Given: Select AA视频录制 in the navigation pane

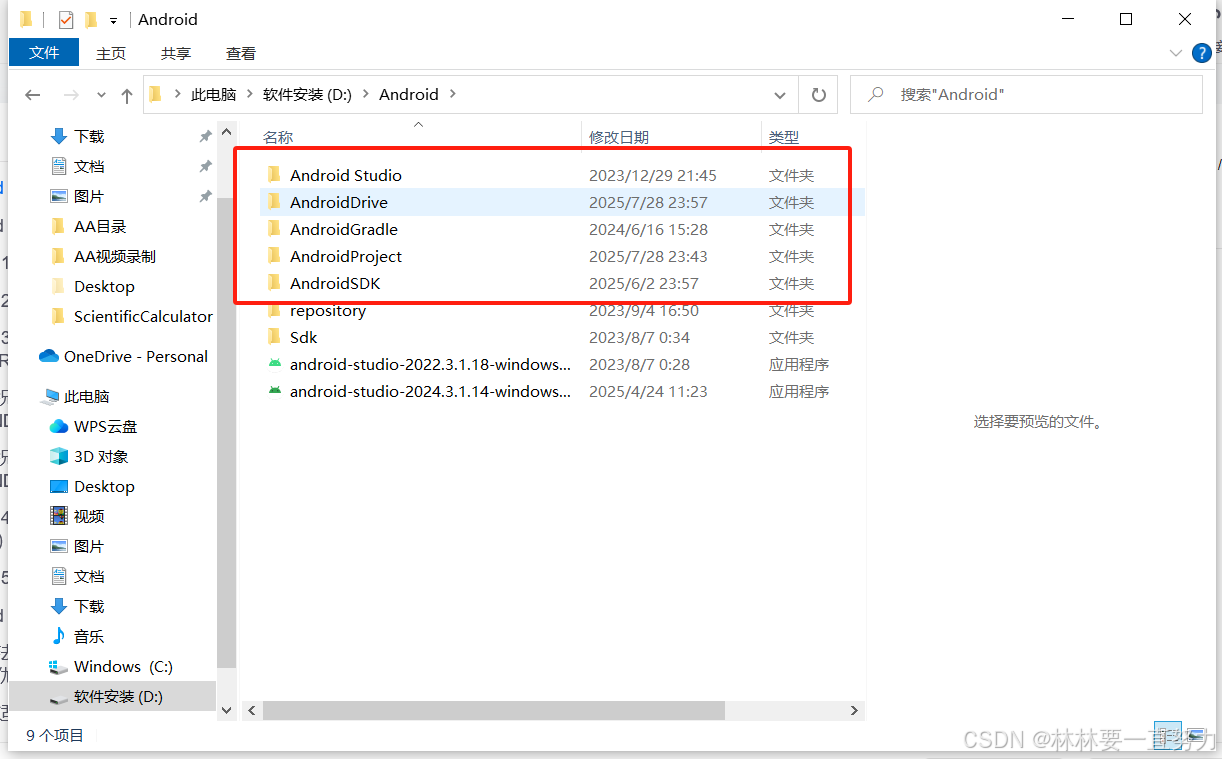Looking at the screenshot, I should 115,256.
